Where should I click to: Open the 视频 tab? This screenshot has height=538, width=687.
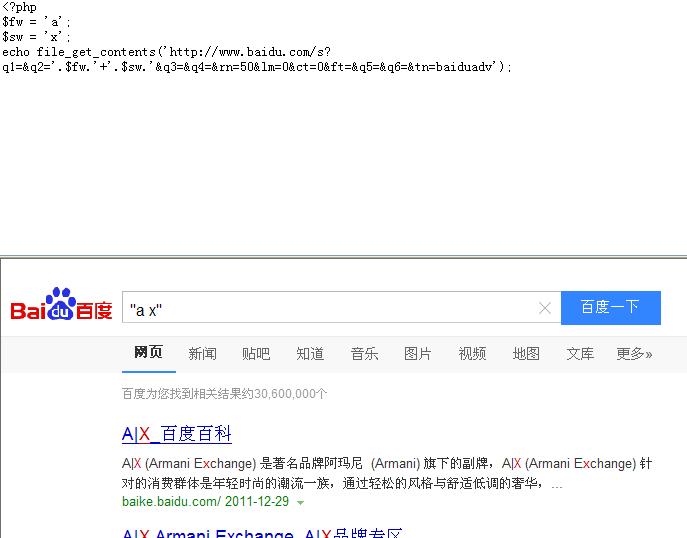(x=472, y=353)
